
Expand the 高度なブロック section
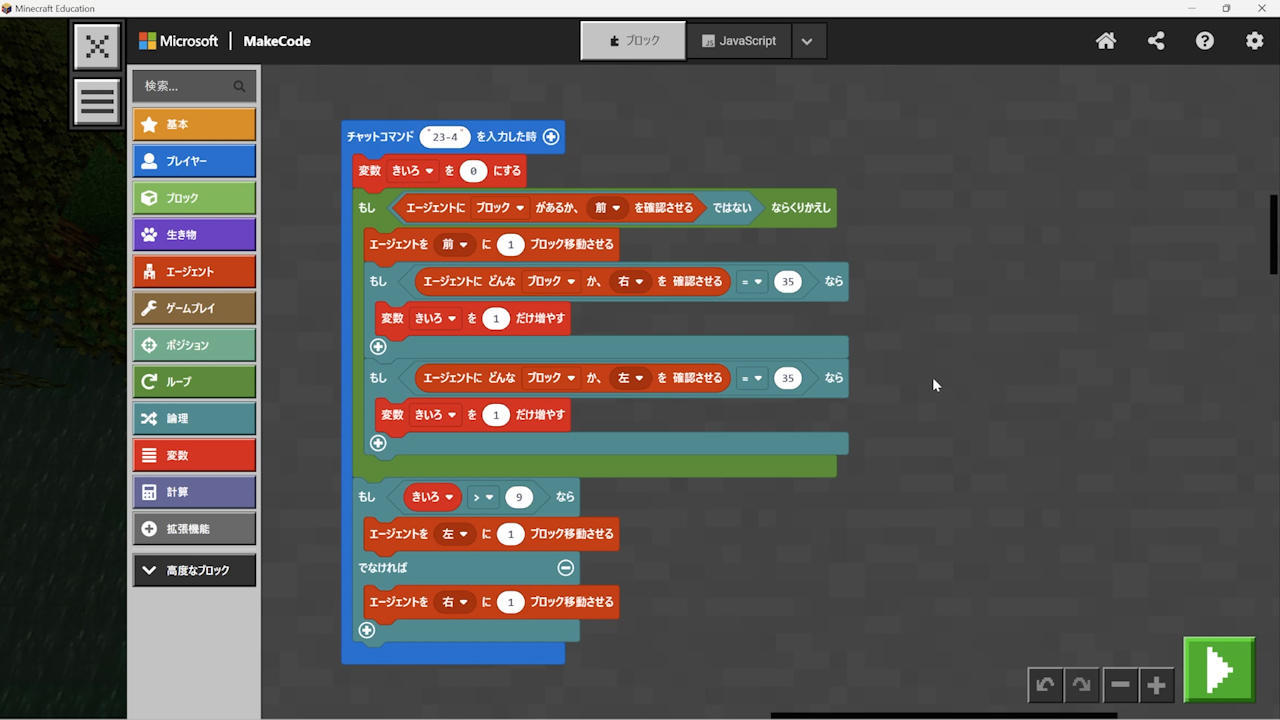click(194, 570)
